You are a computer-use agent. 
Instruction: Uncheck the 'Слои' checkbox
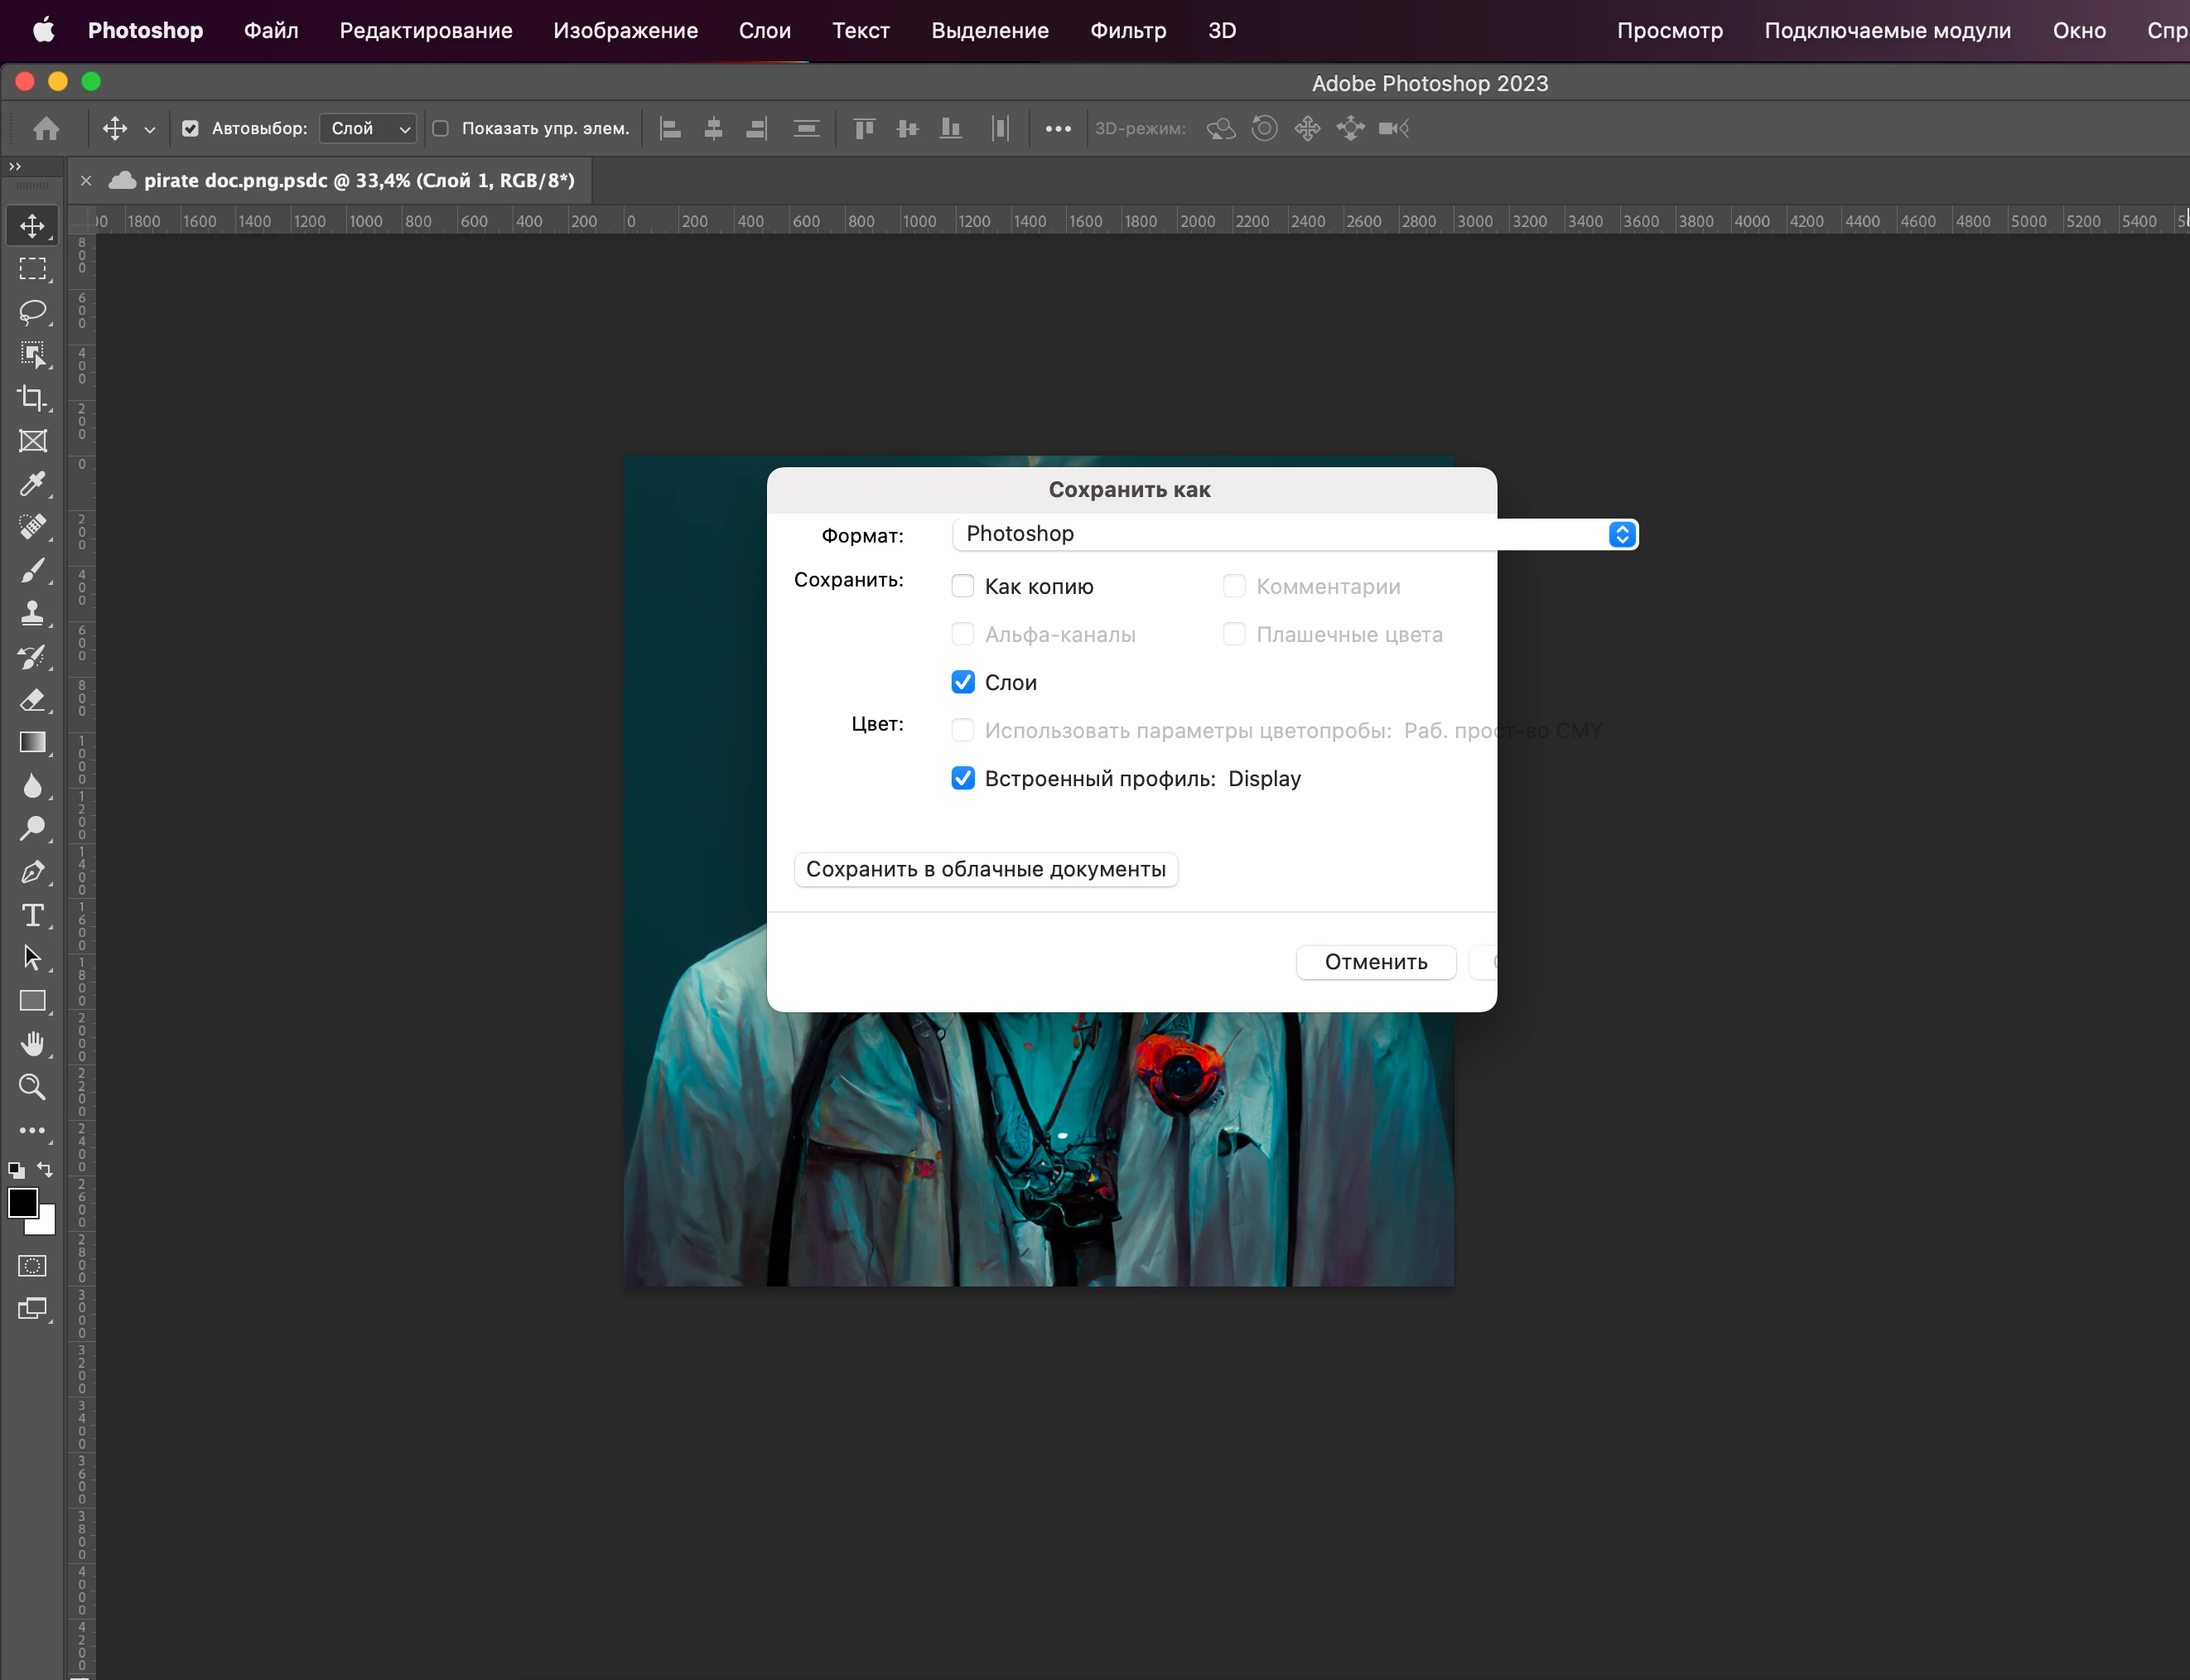pos(962,682)
